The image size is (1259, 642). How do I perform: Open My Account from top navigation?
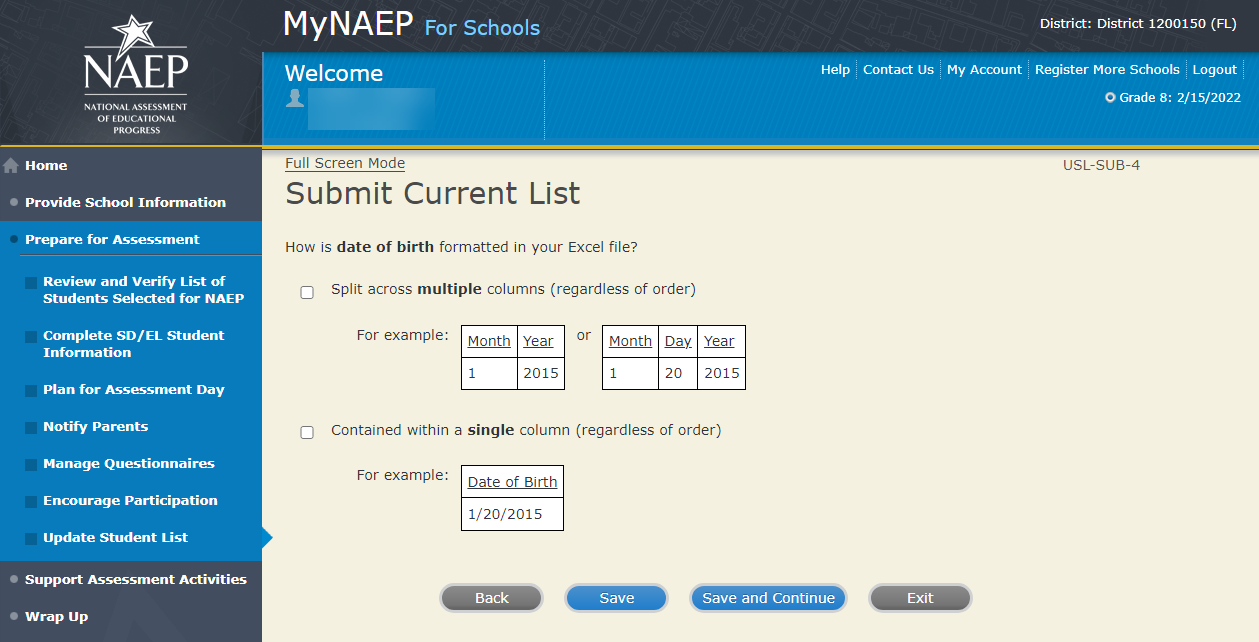click(x=984, y=70)
